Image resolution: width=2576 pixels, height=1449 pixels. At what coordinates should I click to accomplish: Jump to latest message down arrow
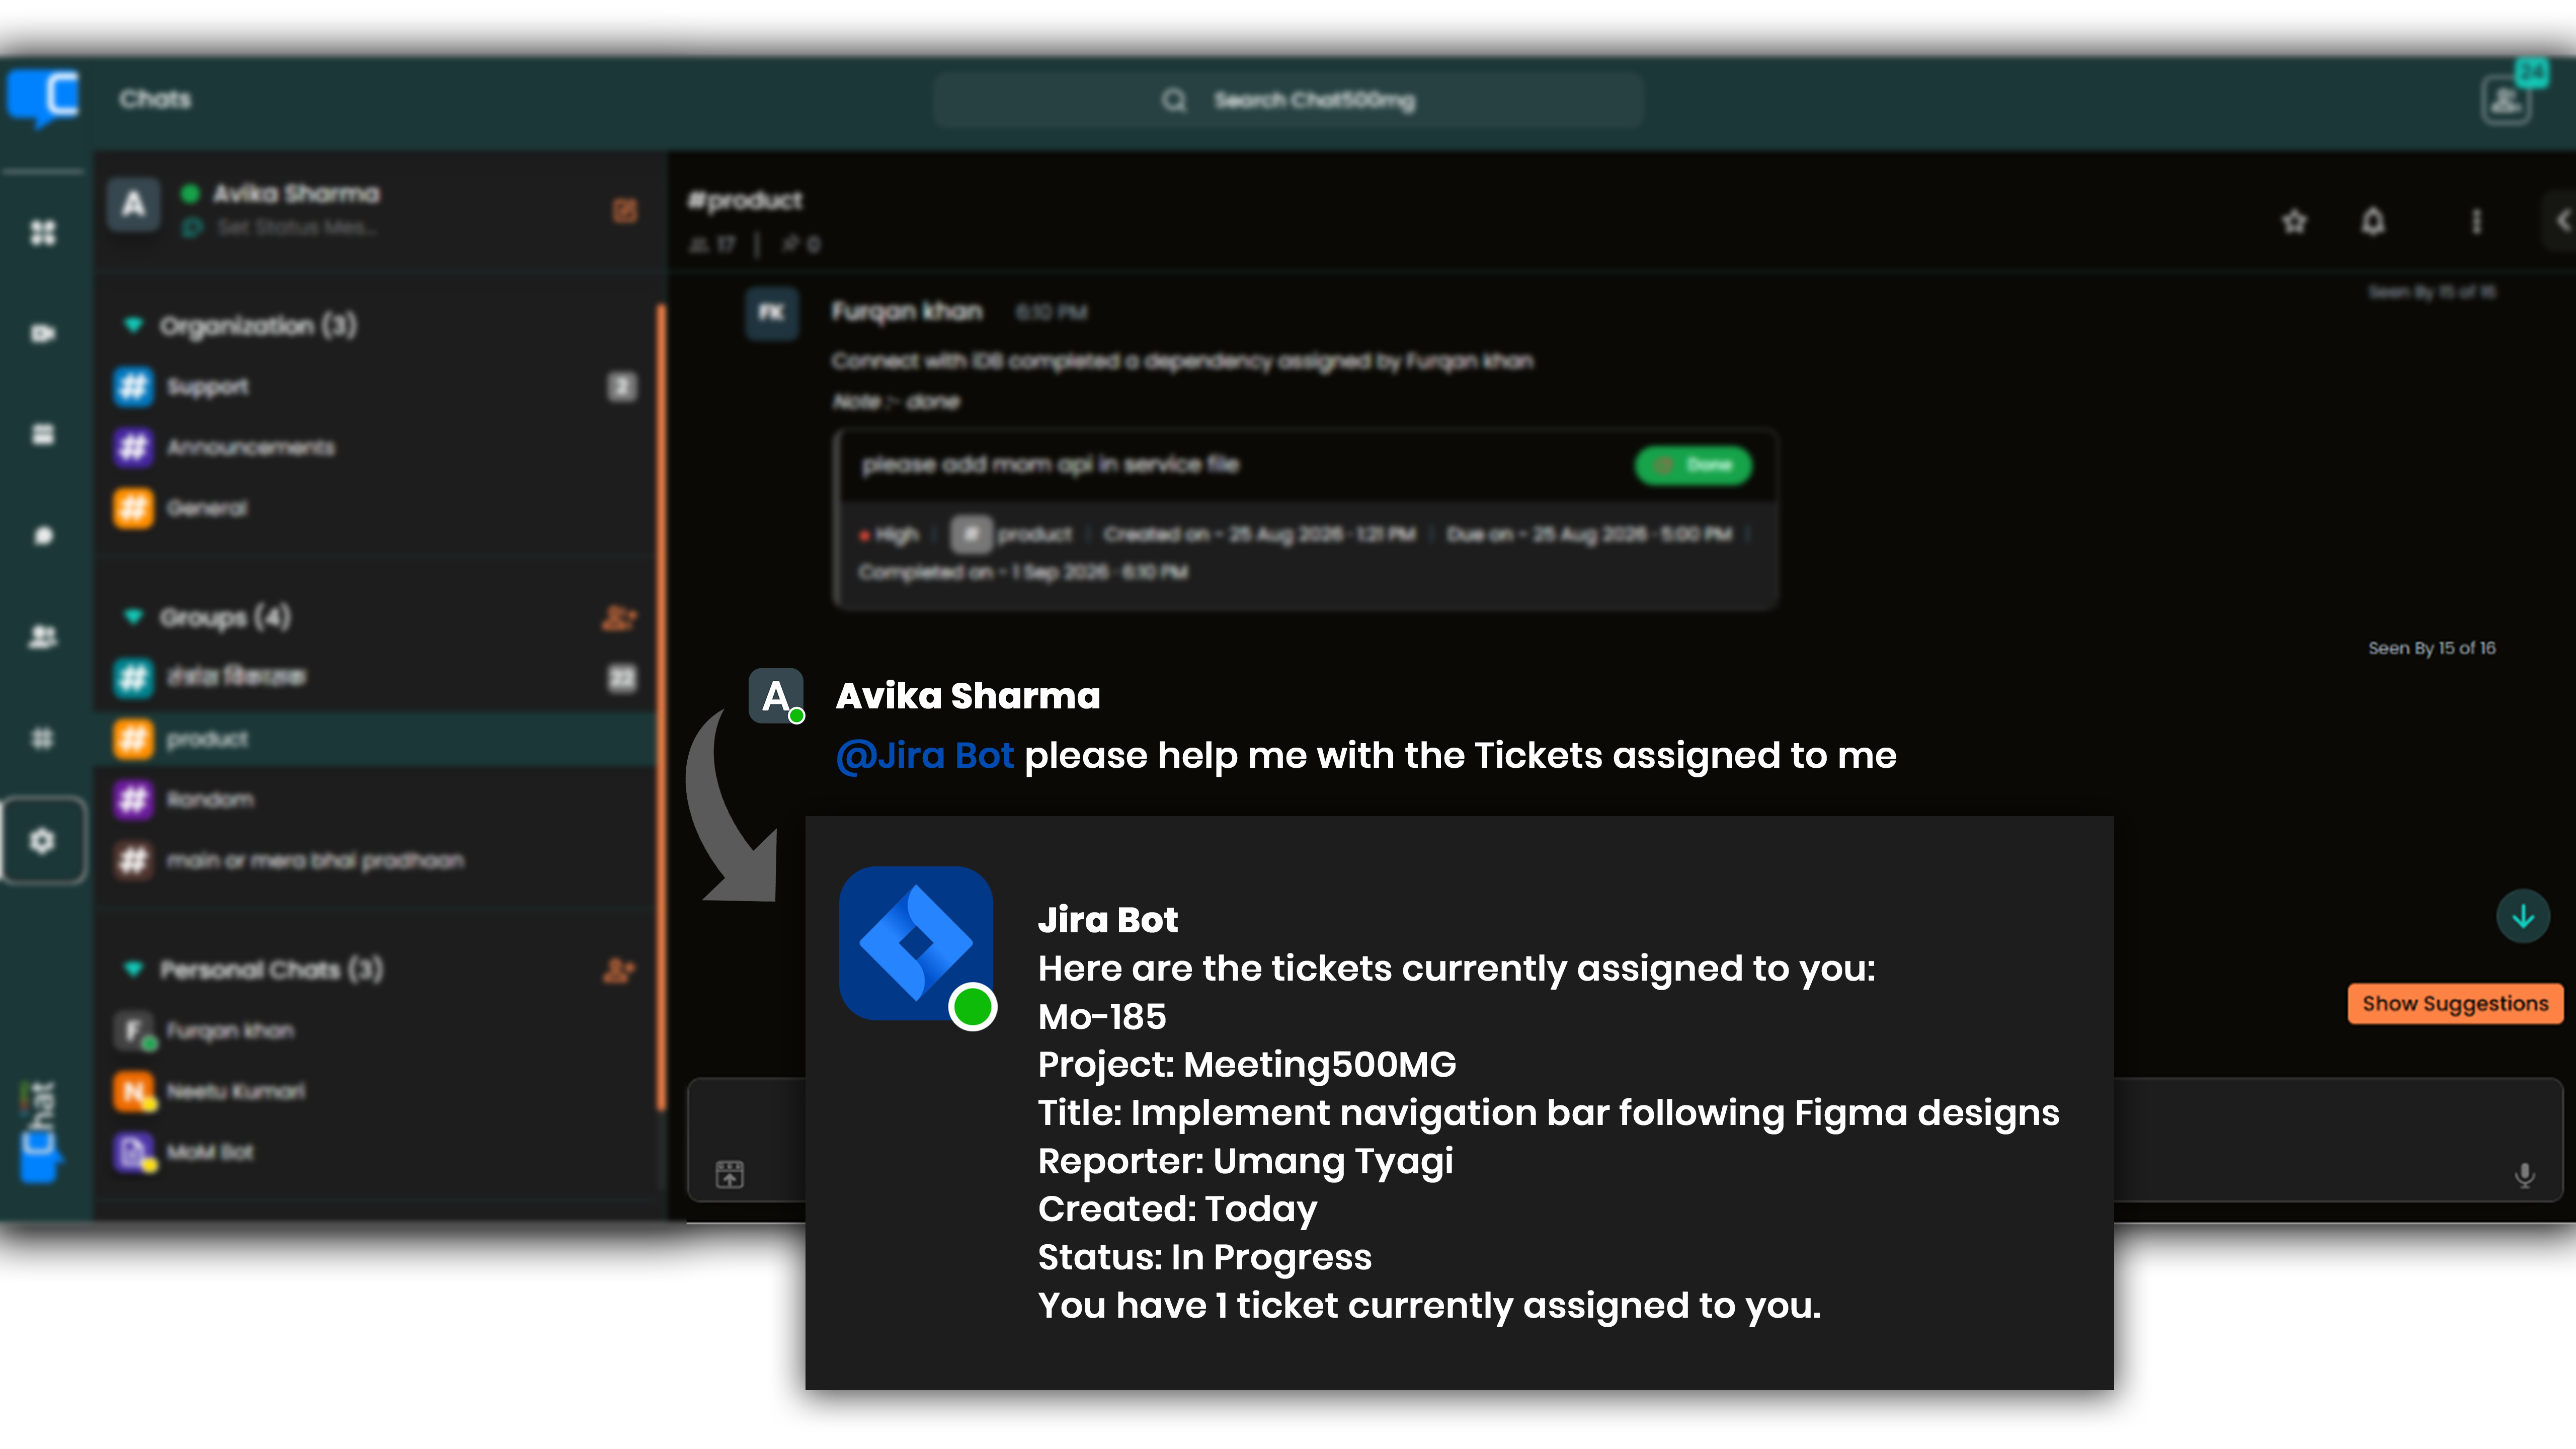click(x=2523, y=916)
